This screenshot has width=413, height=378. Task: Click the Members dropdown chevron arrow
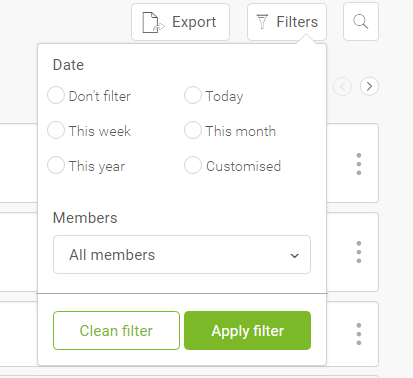point(294,256)
